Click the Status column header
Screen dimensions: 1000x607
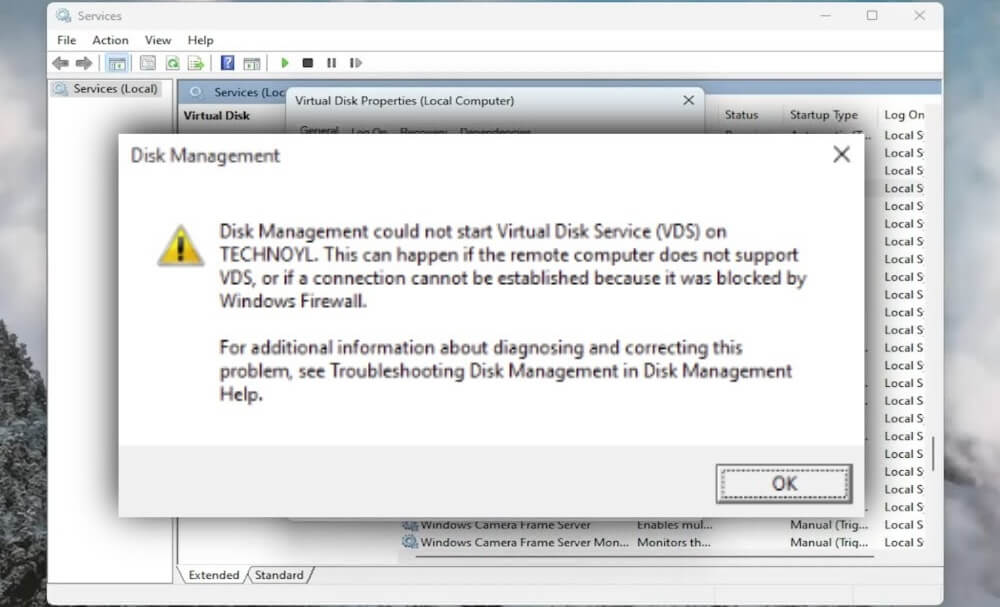tap(745, 114)
